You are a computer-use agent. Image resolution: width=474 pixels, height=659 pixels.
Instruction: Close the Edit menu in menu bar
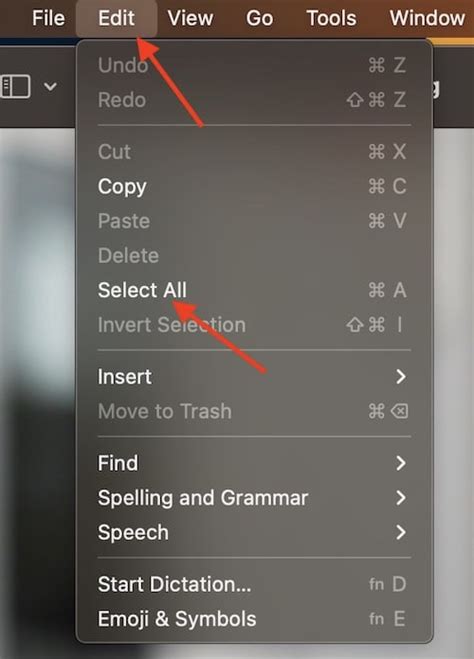116,18
